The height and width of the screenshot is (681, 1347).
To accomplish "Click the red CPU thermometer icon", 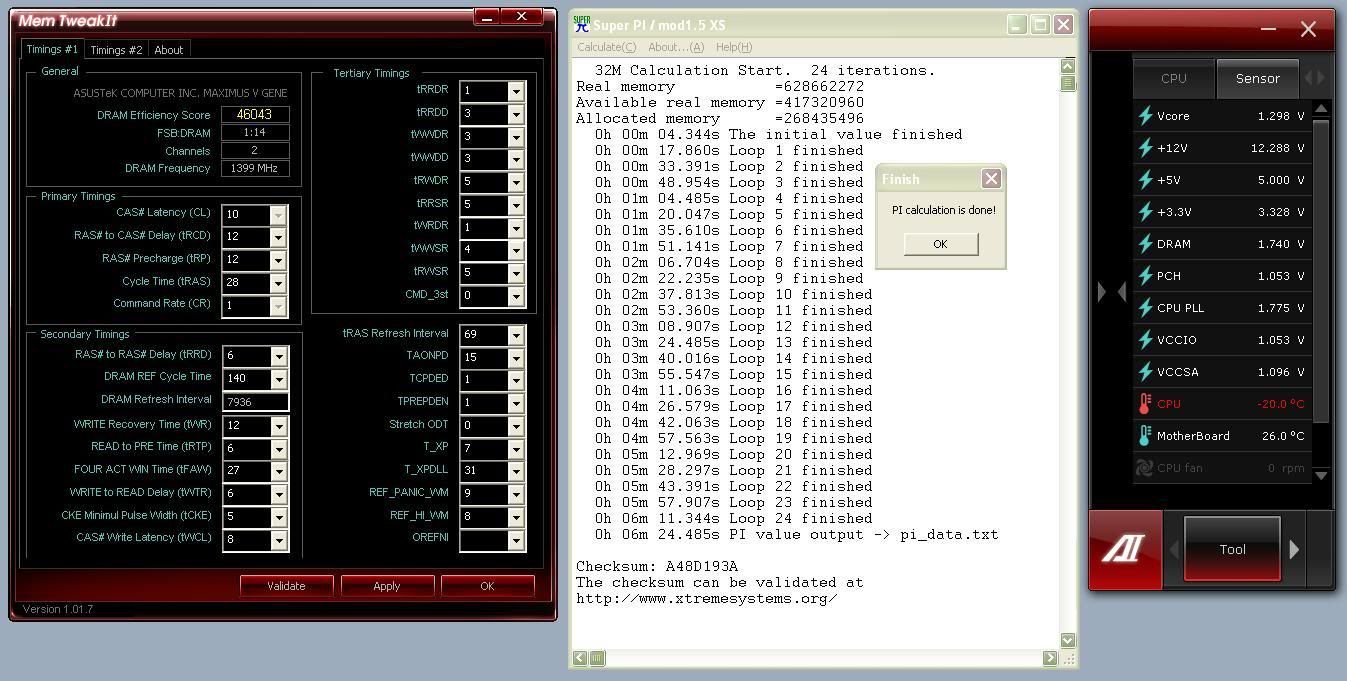I will pyautogui.click(x=1145, y=404).
